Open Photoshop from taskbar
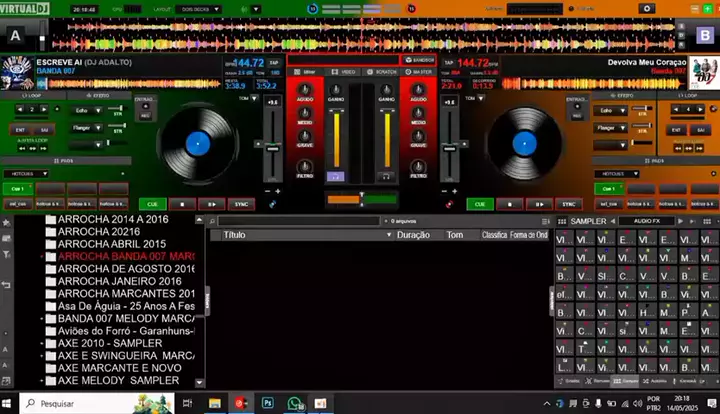Screen dimensions: 720x414 click(x=268, y=403)
